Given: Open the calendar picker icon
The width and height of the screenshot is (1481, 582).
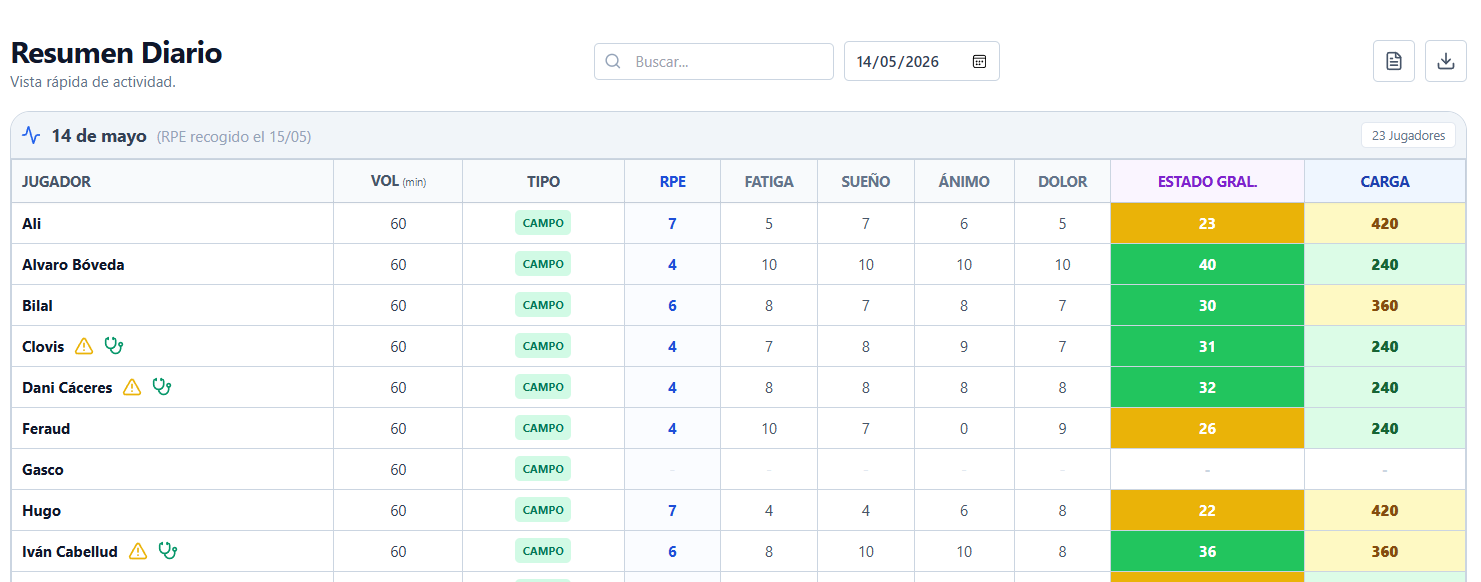Looking at the screenshot, I should tap(980, 61).
